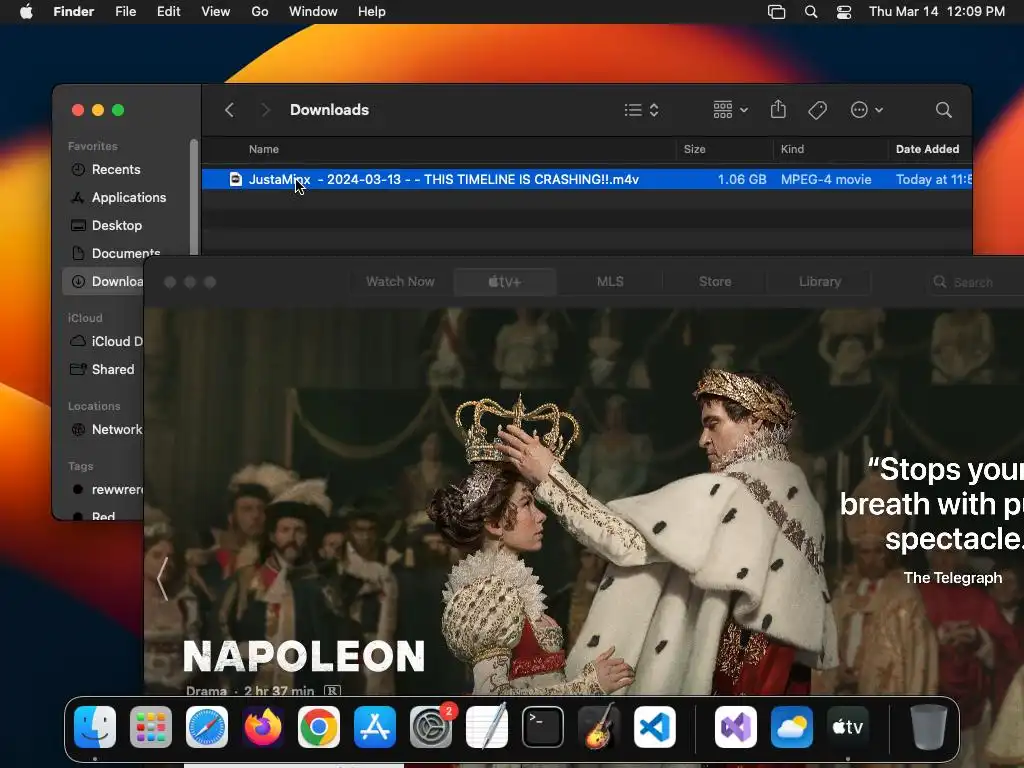Launch GarageBand from the Dock
This screenshot has width=1024, height=768.
tap(599, 727)
